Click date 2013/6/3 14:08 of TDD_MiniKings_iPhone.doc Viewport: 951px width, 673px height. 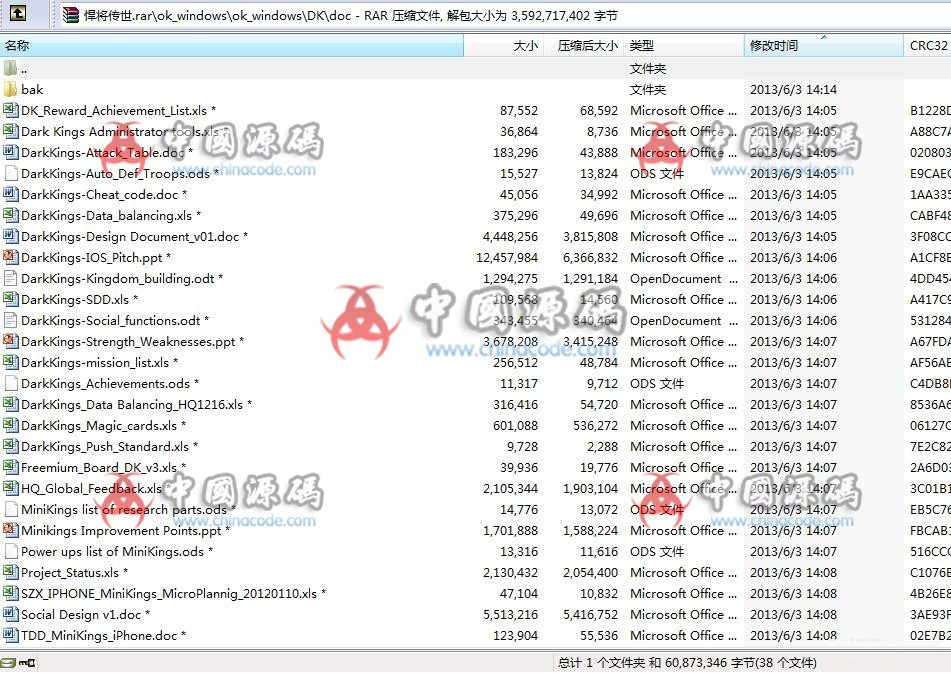pos(793,635)
